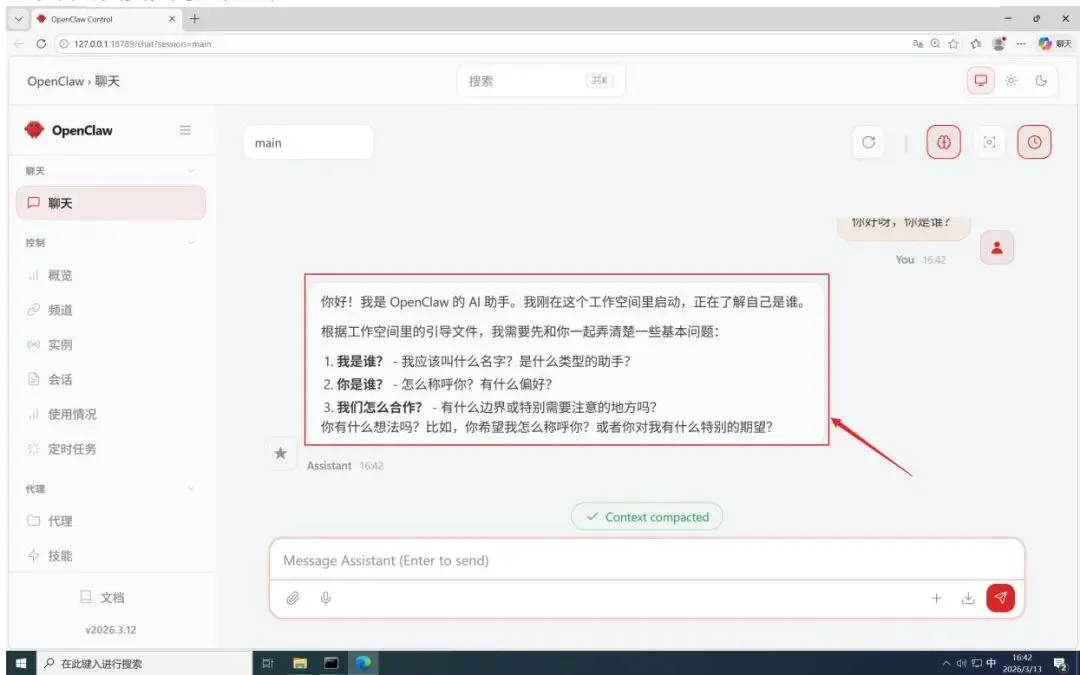This screenshot has height=675, width=1080.
Task: Toggle thinking brain icon button
Action: [943, 142]
